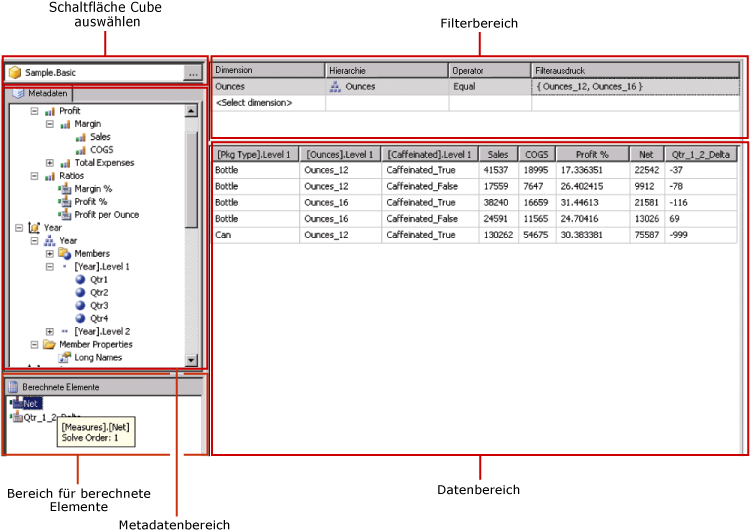Click the 130262 sales value
750x532 pixels.
tap(498, 235)
